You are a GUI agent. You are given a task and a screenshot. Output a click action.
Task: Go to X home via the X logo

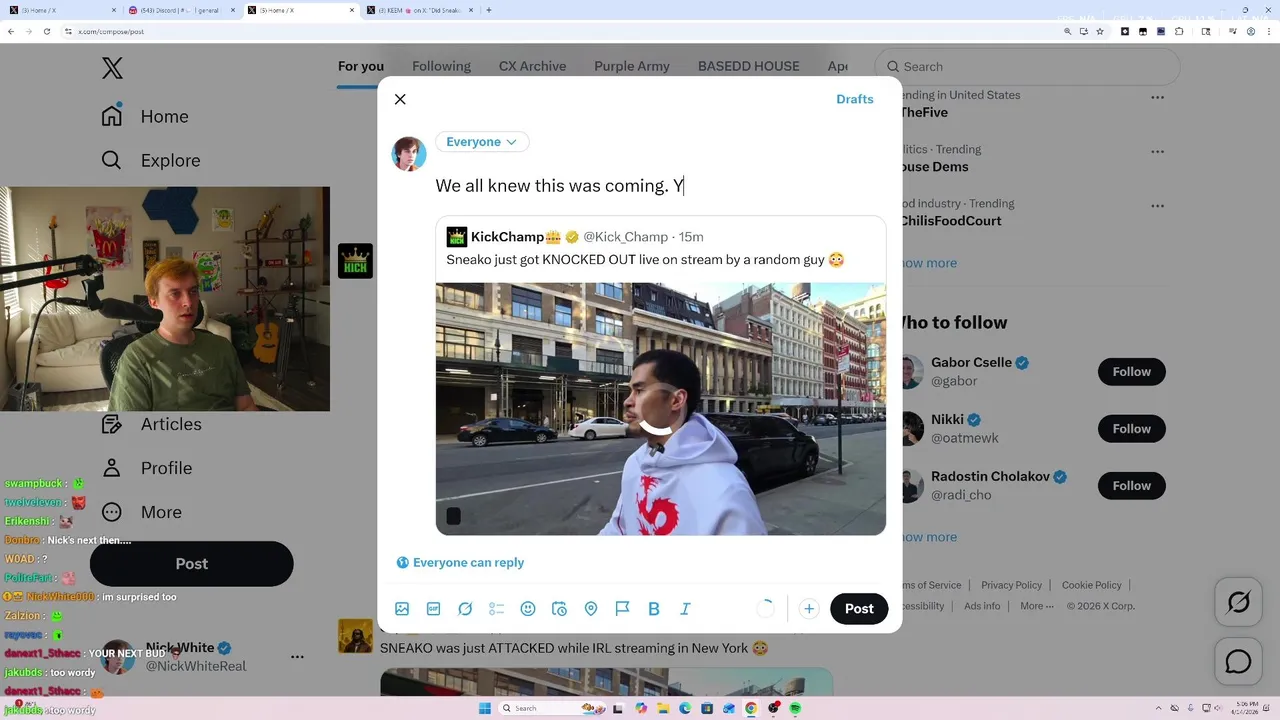[x=112, y=68]
